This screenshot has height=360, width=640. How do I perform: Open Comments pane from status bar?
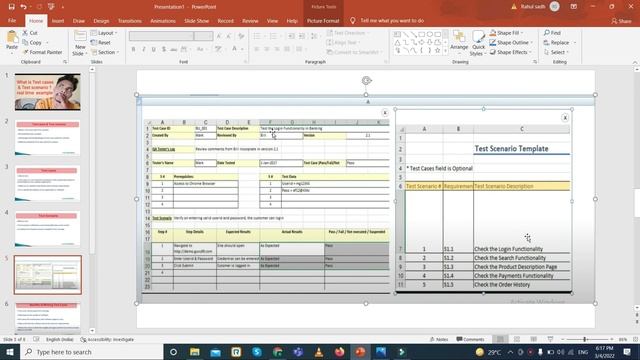[470, 339]
